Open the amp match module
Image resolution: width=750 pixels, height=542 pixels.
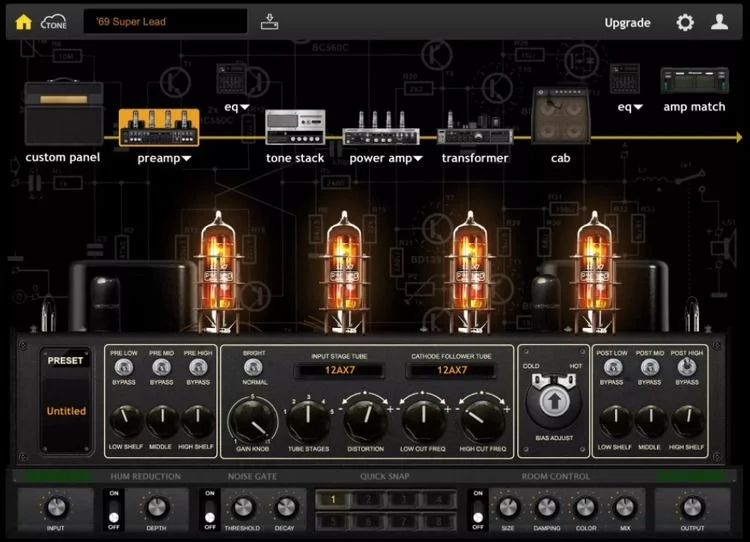click(x=695, y=80)
